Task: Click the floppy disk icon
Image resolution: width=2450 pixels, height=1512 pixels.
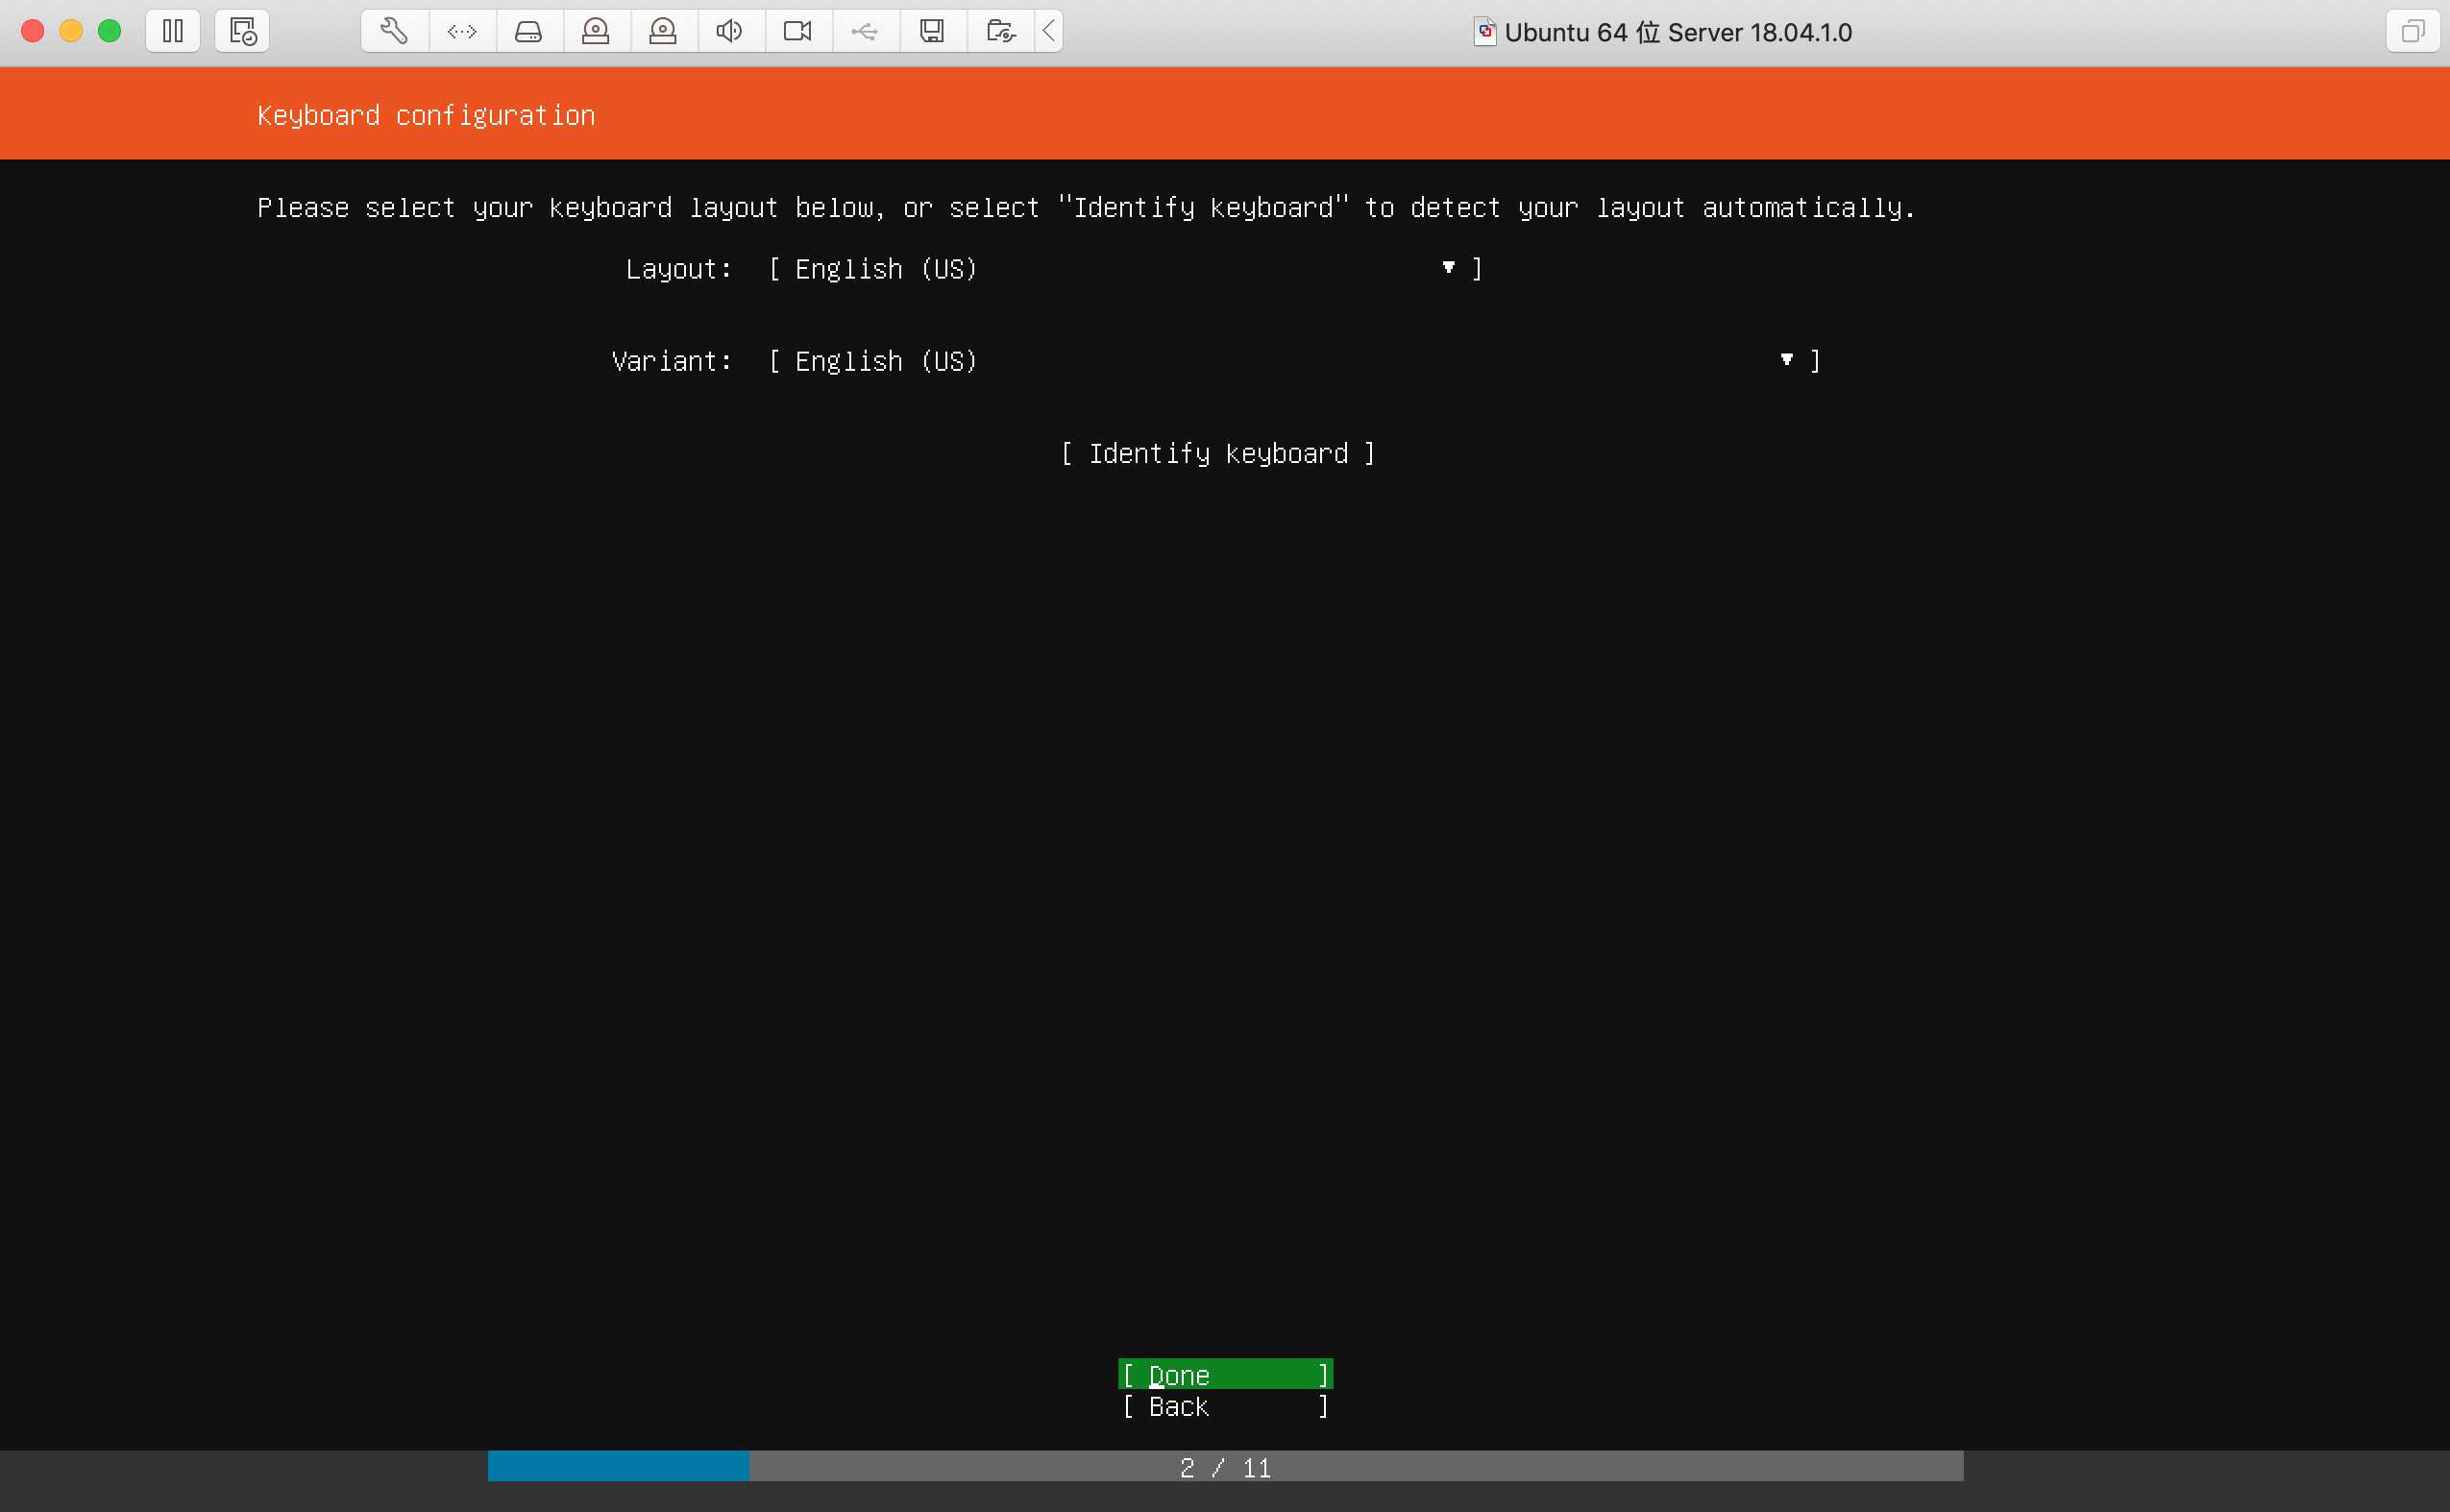Action: pyautogui.click(x=932, y=31)
